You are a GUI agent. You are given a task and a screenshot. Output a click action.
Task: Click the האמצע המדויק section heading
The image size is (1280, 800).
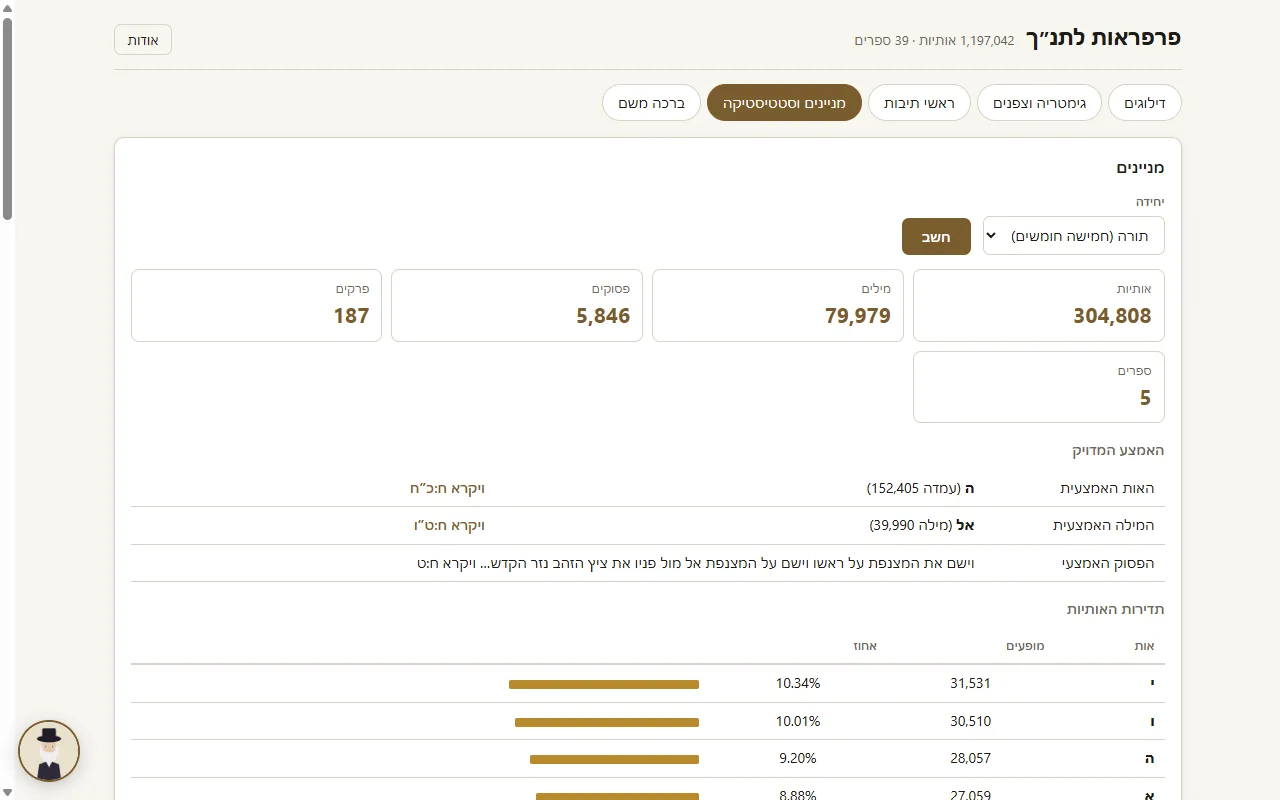pyautogui.click(x=1118, y=450)
